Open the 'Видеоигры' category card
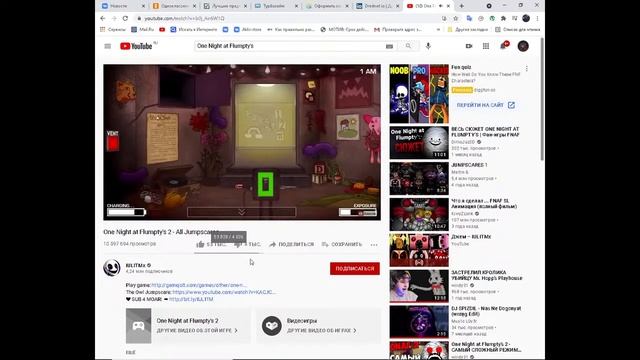 click(318, 326)
